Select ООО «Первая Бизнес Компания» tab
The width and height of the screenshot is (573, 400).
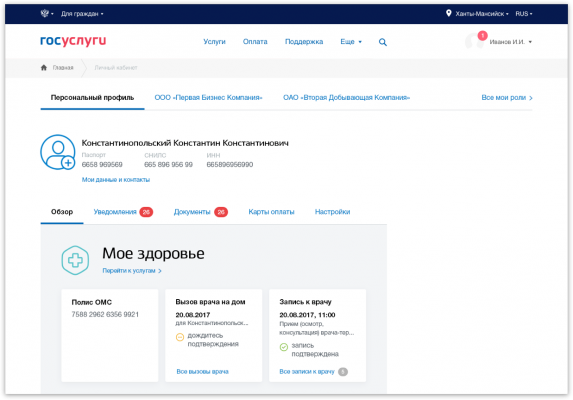(208, 98)
